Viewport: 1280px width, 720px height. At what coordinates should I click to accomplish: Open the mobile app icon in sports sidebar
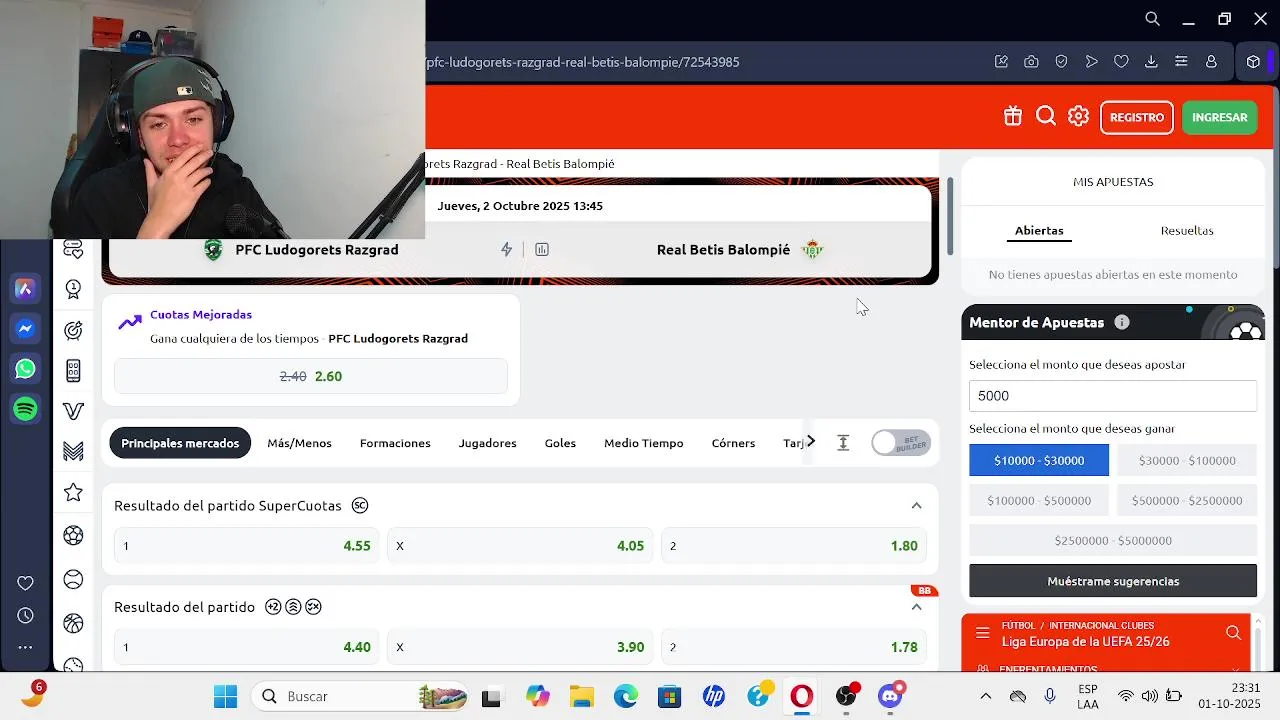pos(73,371)
